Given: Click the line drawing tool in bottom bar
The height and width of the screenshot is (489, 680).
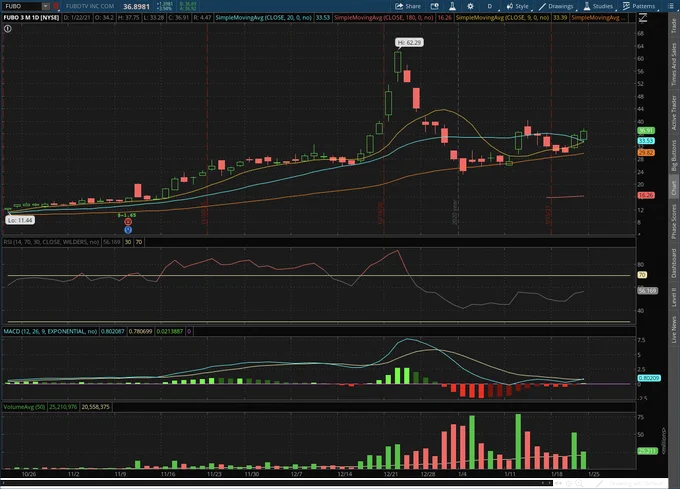Looking at the screenshot, I should (599, 483).
